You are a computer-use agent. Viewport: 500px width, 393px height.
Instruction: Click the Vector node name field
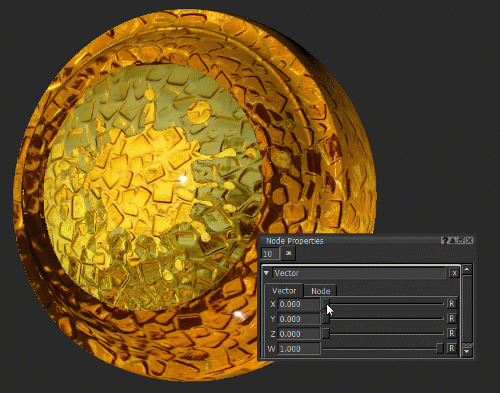pos(359,273)
